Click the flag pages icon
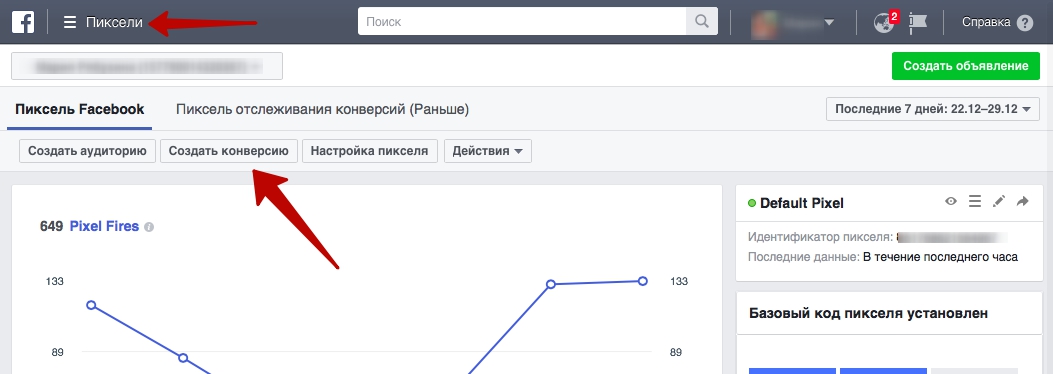Viewport: 1053px width, 374px height. (918, 22)
